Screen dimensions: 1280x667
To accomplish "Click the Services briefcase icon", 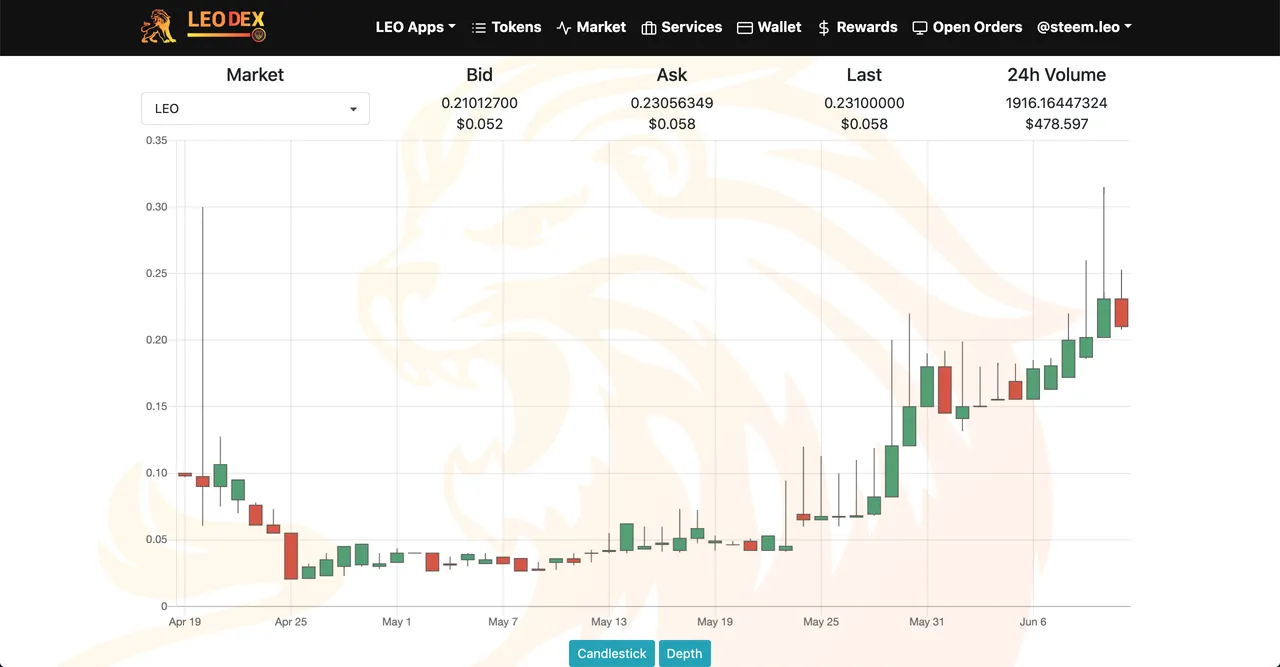I will [649, 28].
